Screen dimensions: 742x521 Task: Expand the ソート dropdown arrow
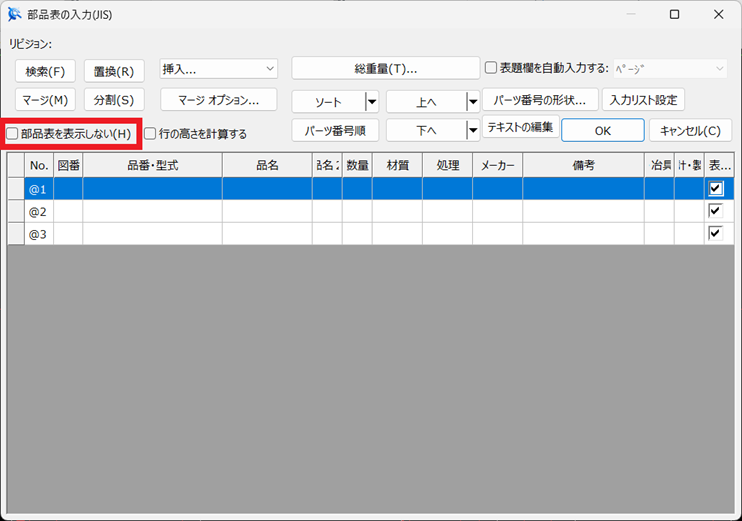372,102
